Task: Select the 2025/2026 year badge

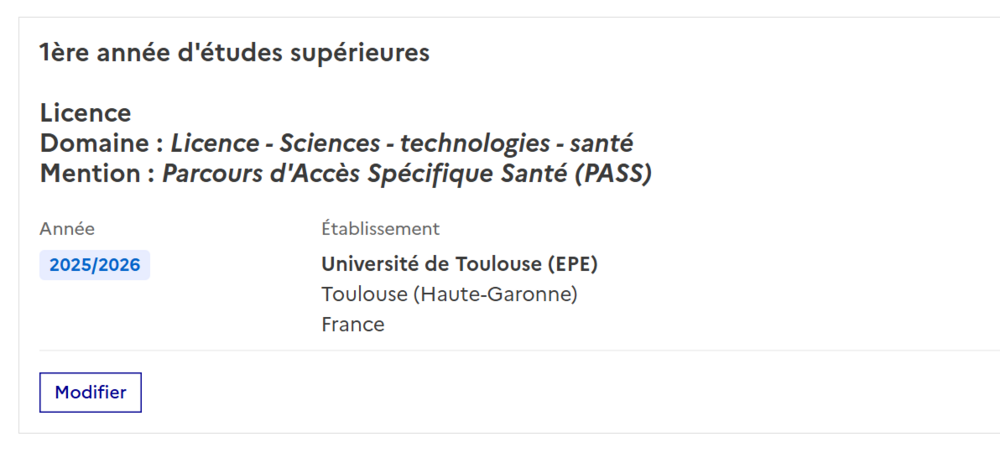Action: coord(95,265)
